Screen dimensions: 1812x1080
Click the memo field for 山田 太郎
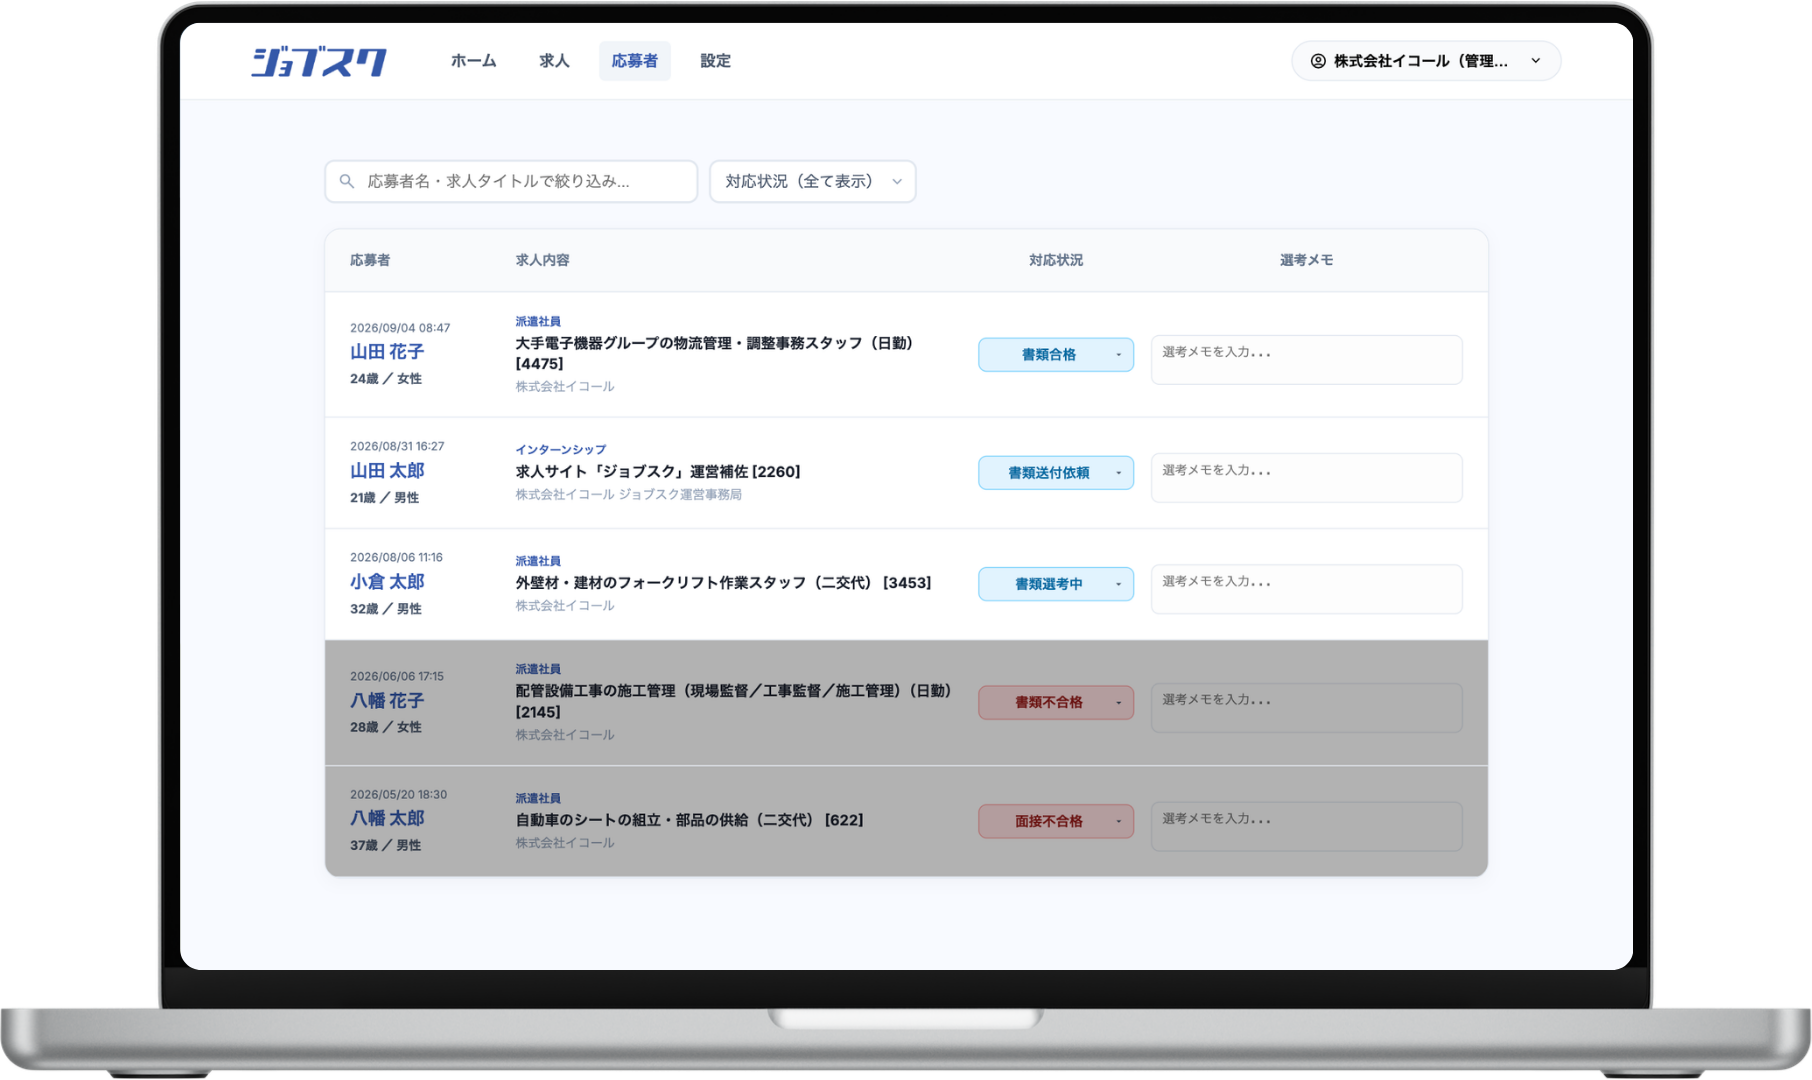tap(1307, 478)
